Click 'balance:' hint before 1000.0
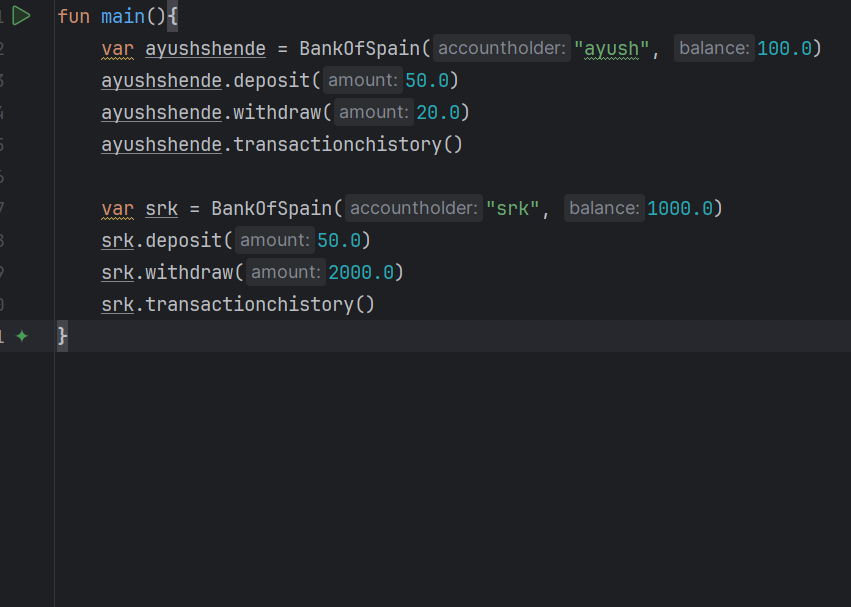The height and width of the screenshot is (607, 851). (605, 208)
